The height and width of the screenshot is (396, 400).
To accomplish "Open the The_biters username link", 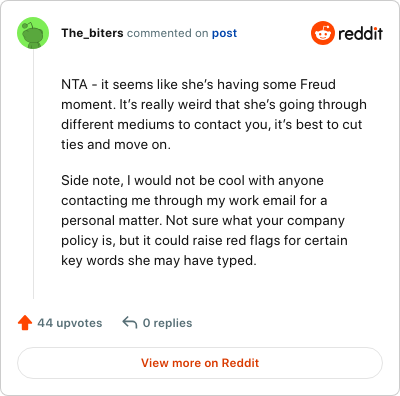I will click(x=92, y=33).
